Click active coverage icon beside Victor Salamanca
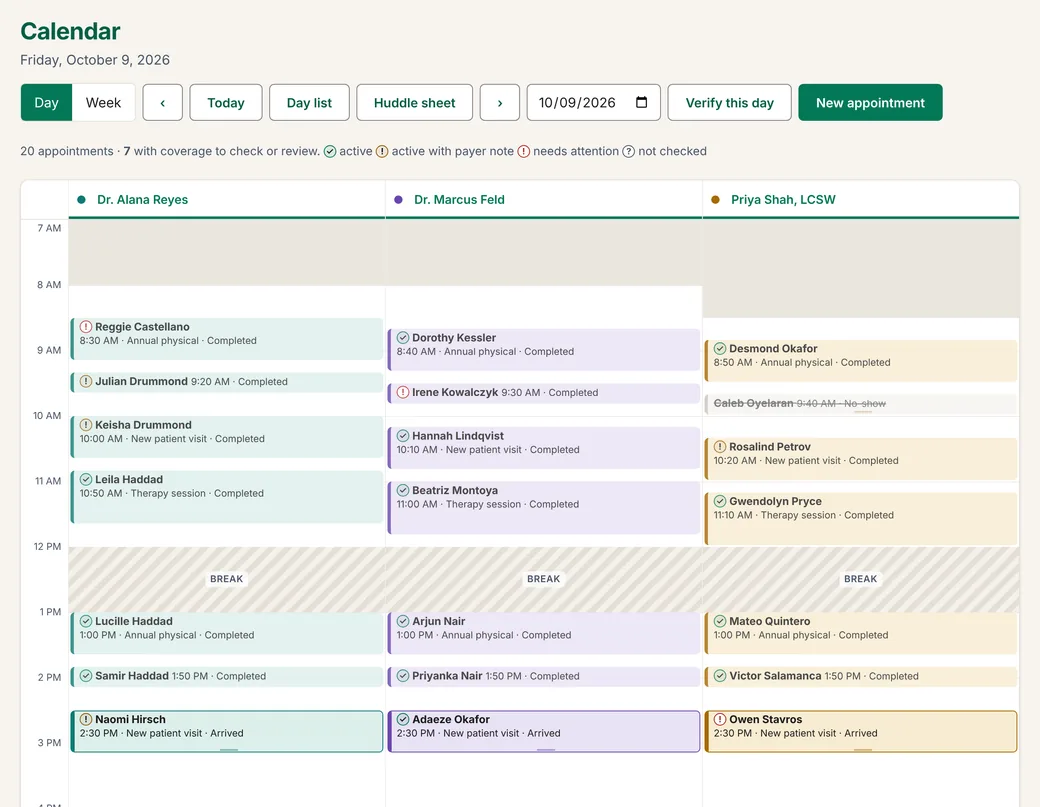Screen dimensions: 1040x807 pyautogui.click(x=720, y=676)
